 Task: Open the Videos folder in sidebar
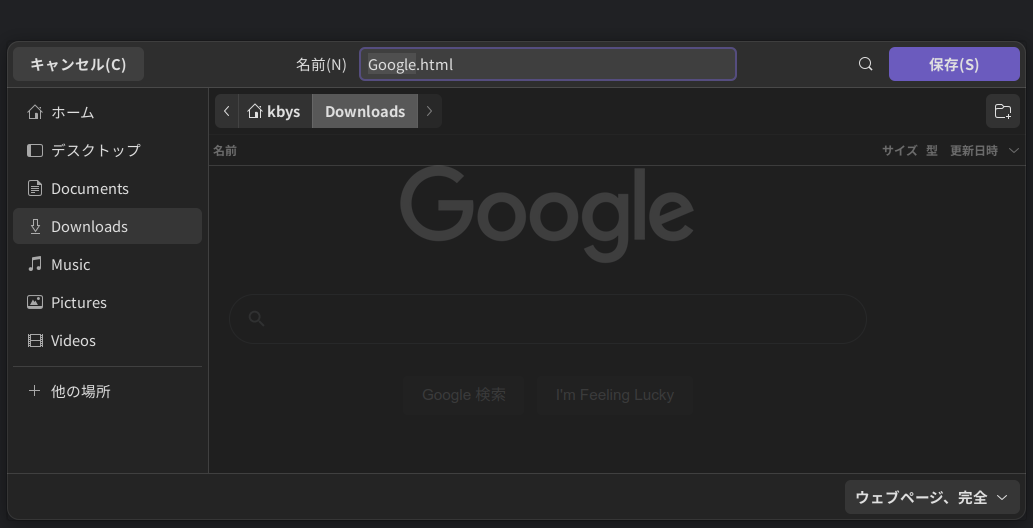(x=107, y=341)
